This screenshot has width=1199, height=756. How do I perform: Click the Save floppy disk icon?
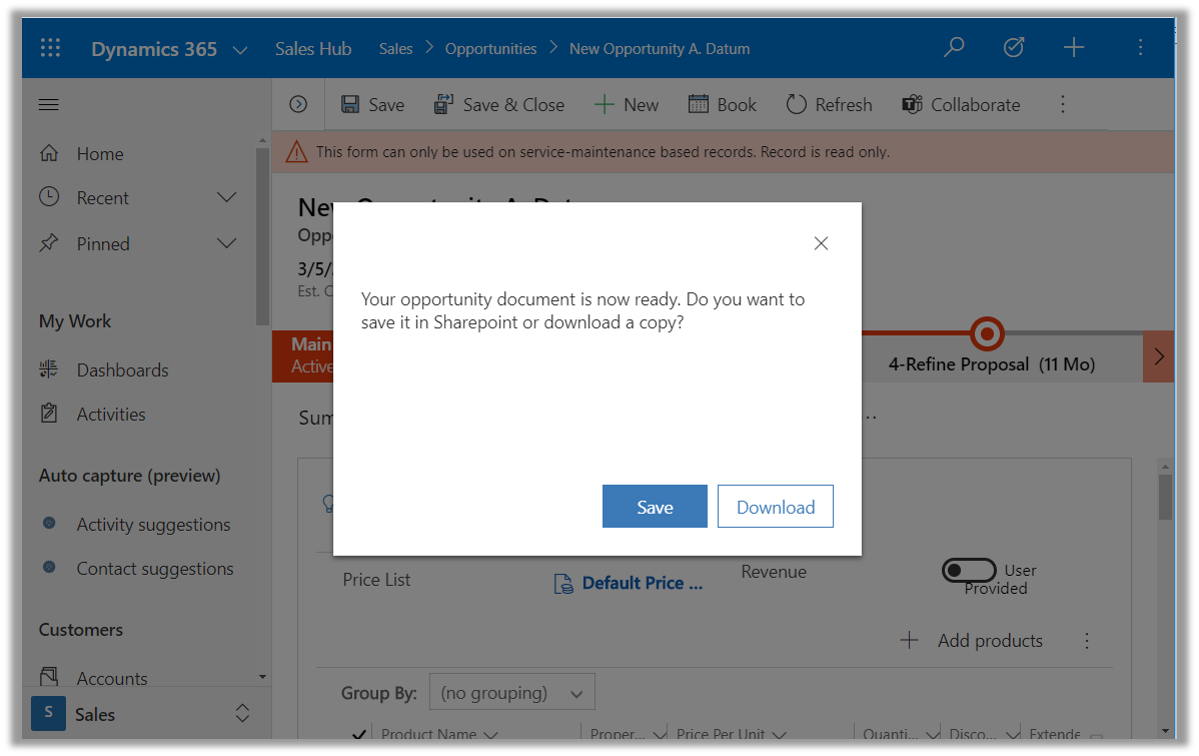click(x=351, y=105)
